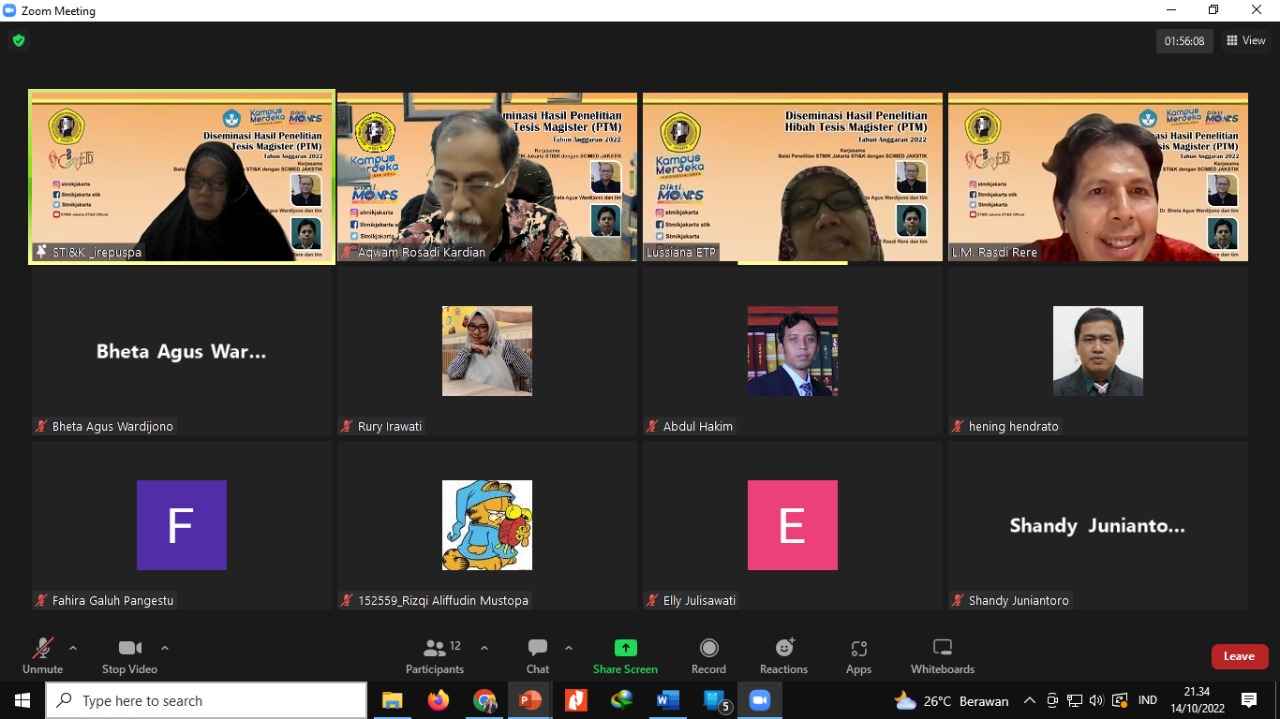Expand the arrow next to Participants
Image resolution: width=1280 pixels, height=719 pixels.
point(484,648)
